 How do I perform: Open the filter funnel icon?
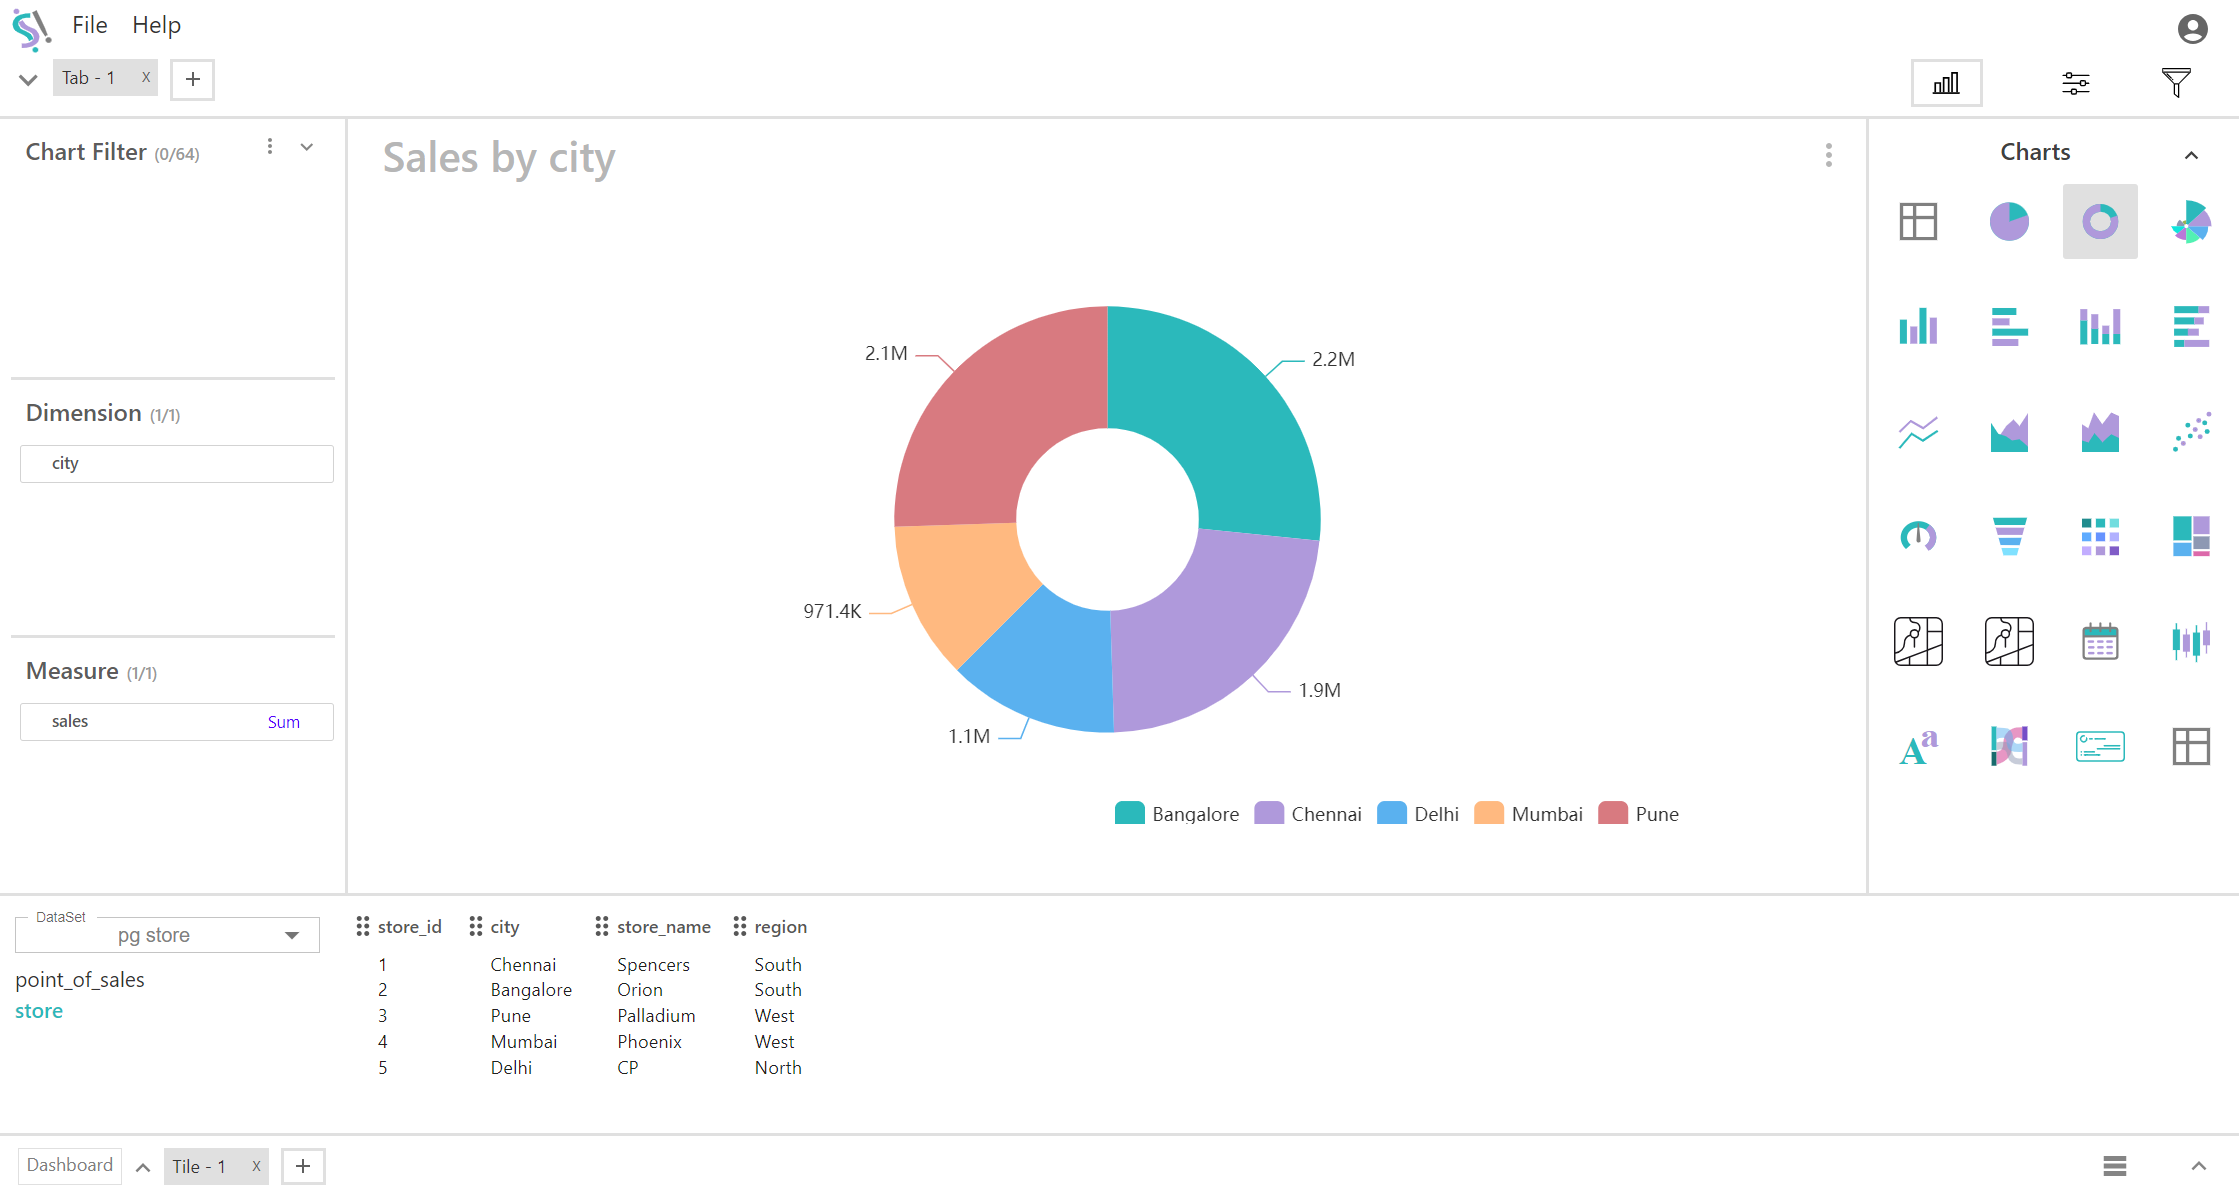point(2176,83)
